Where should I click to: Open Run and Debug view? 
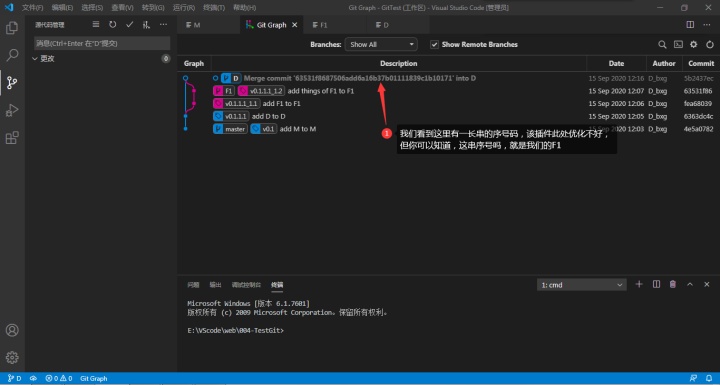click(12, 110)
